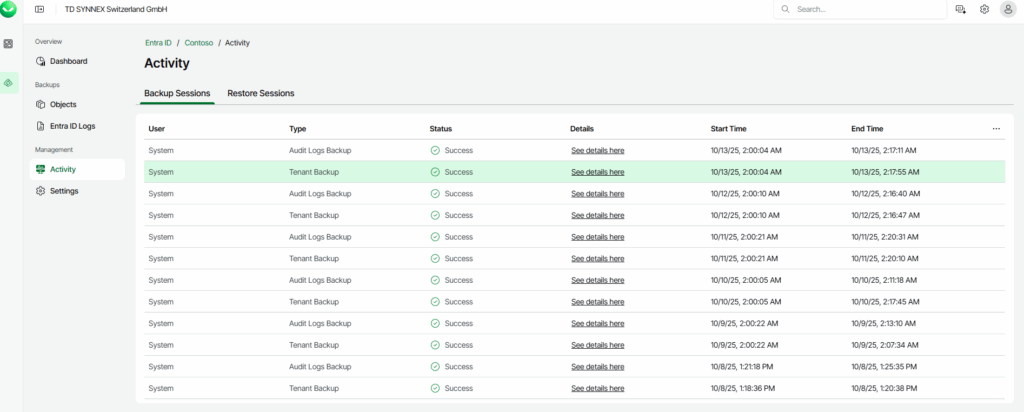Click into the Search input field
This screenshot has width=1024, height=412.
click(x=865, y=9)
